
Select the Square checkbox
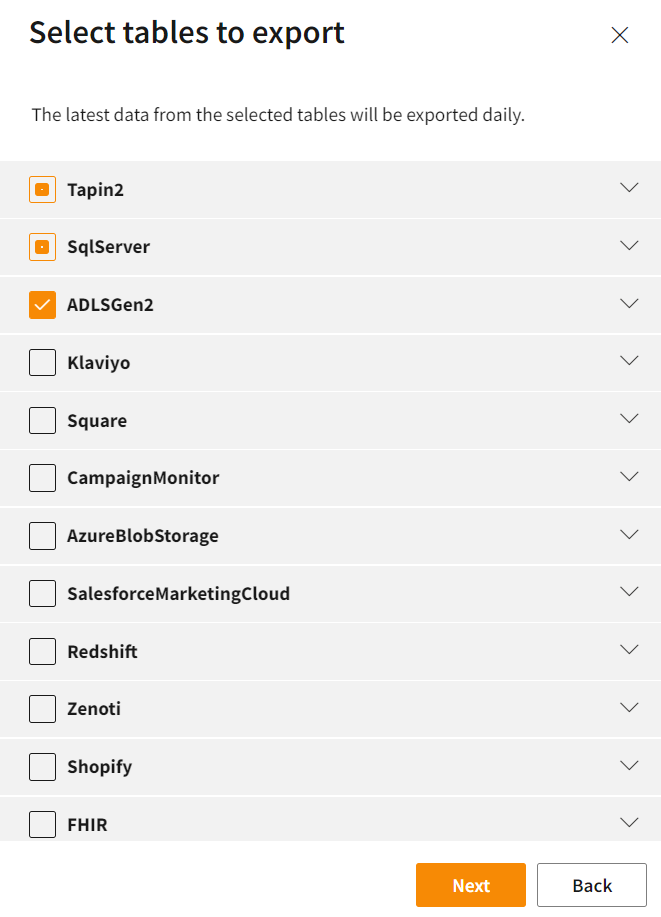click(42, 420)
